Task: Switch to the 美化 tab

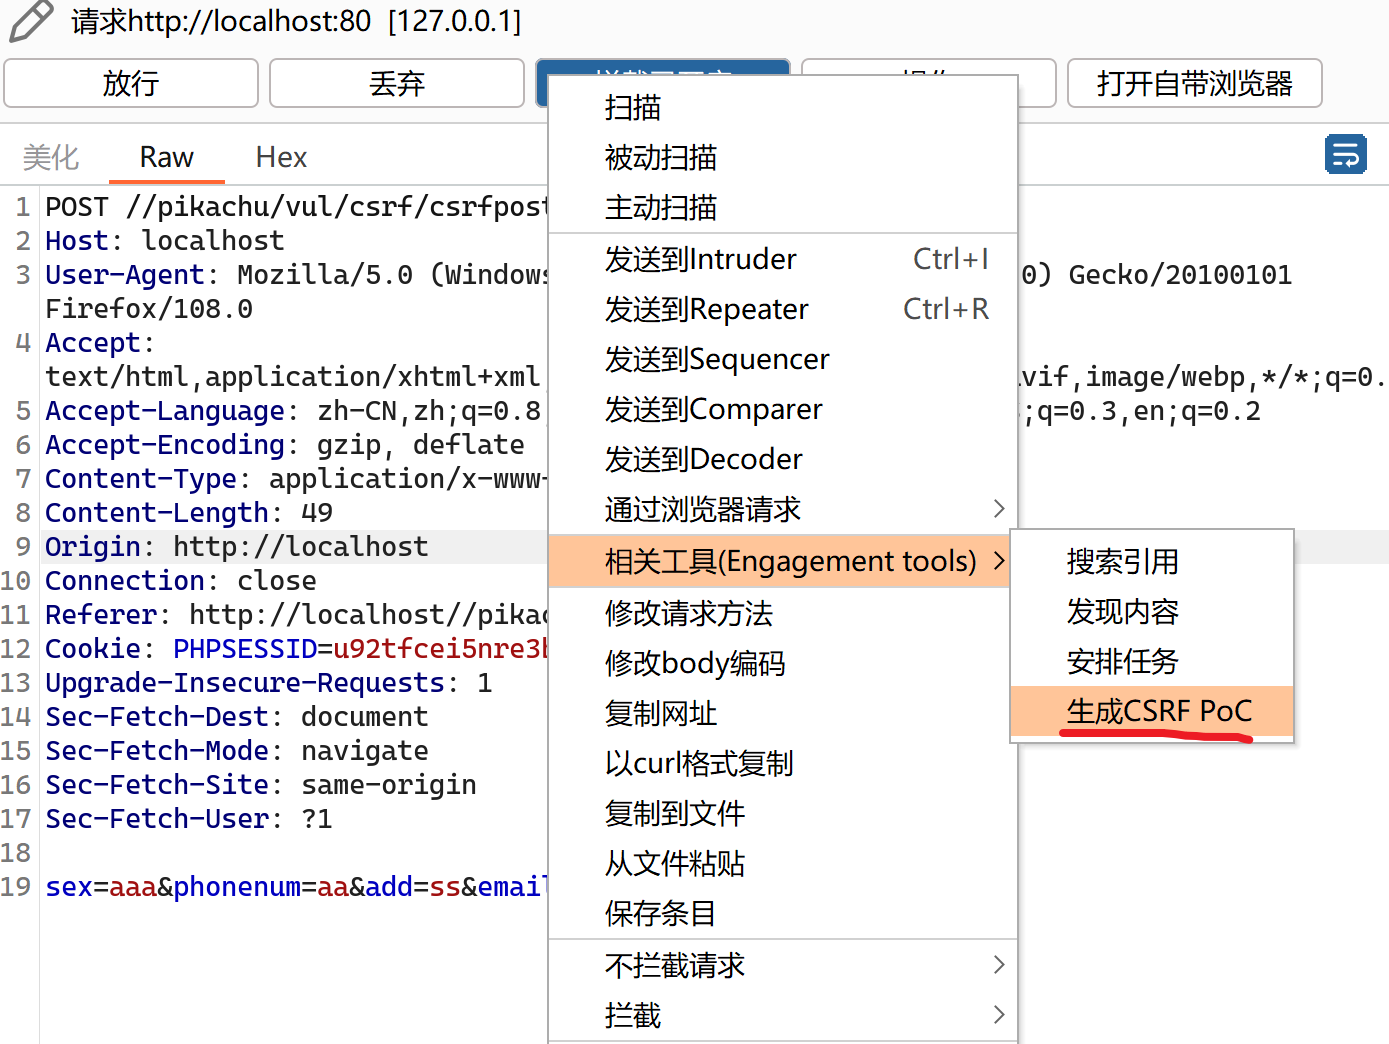Action: coord(51,157)
